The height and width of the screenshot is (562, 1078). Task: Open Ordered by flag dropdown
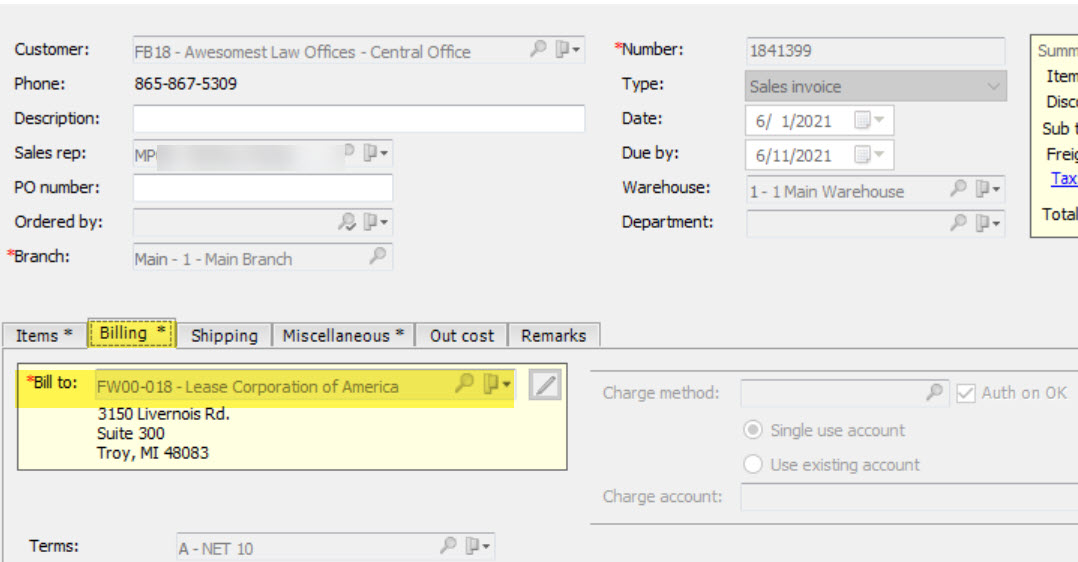tap(375, 221)
